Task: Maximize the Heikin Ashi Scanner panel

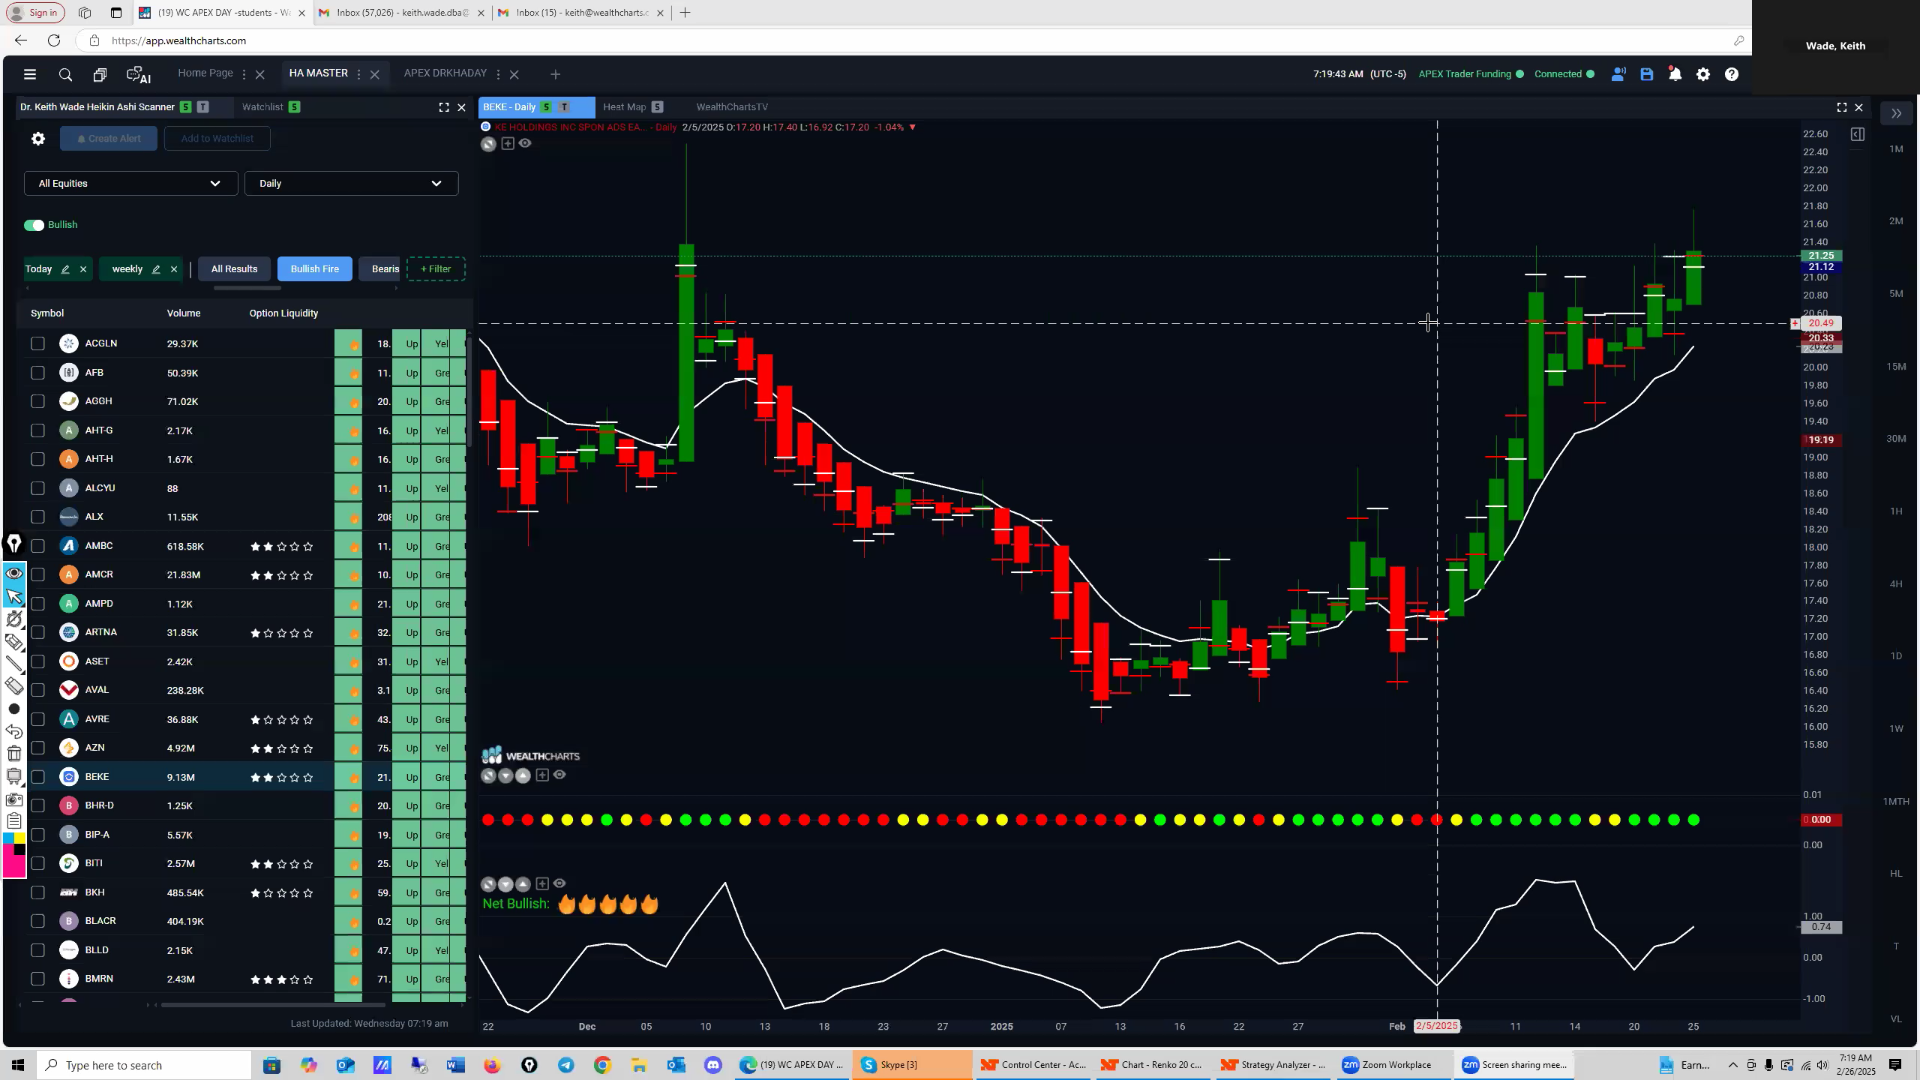Action: pos(444,107)
